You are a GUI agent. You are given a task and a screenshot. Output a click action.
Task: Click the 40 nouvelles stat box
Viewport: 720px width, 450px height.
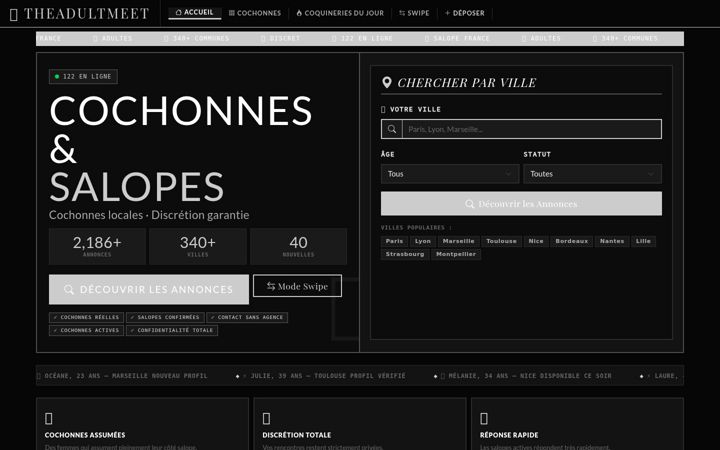click(x=298, y=247)
